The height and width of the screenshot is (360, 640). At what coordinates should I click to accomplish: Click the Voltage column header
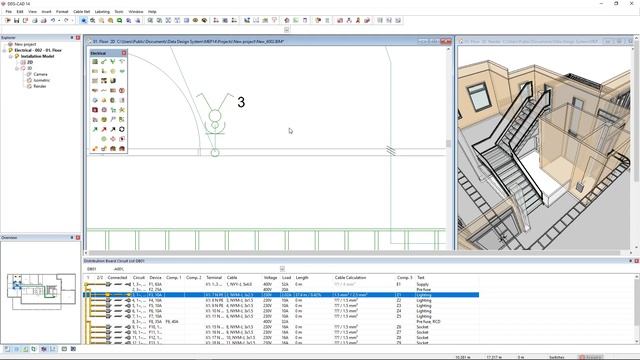tap(270, 278)
